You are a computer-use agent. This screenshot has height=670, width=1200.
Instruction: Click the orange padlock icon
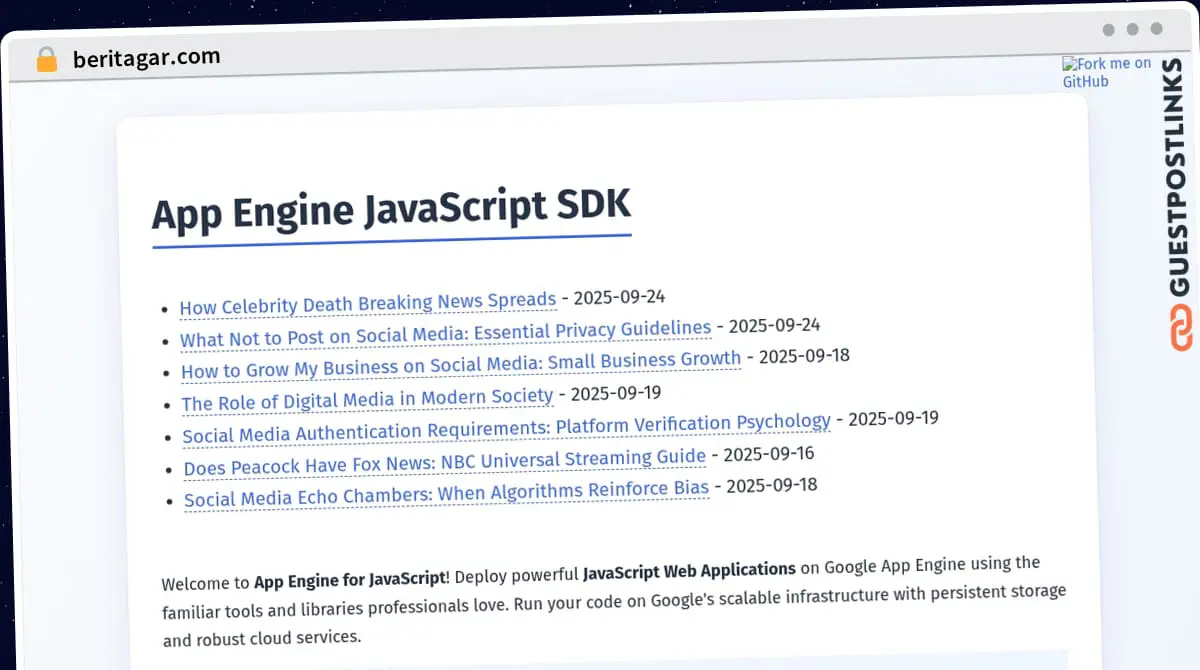(46, 60)
